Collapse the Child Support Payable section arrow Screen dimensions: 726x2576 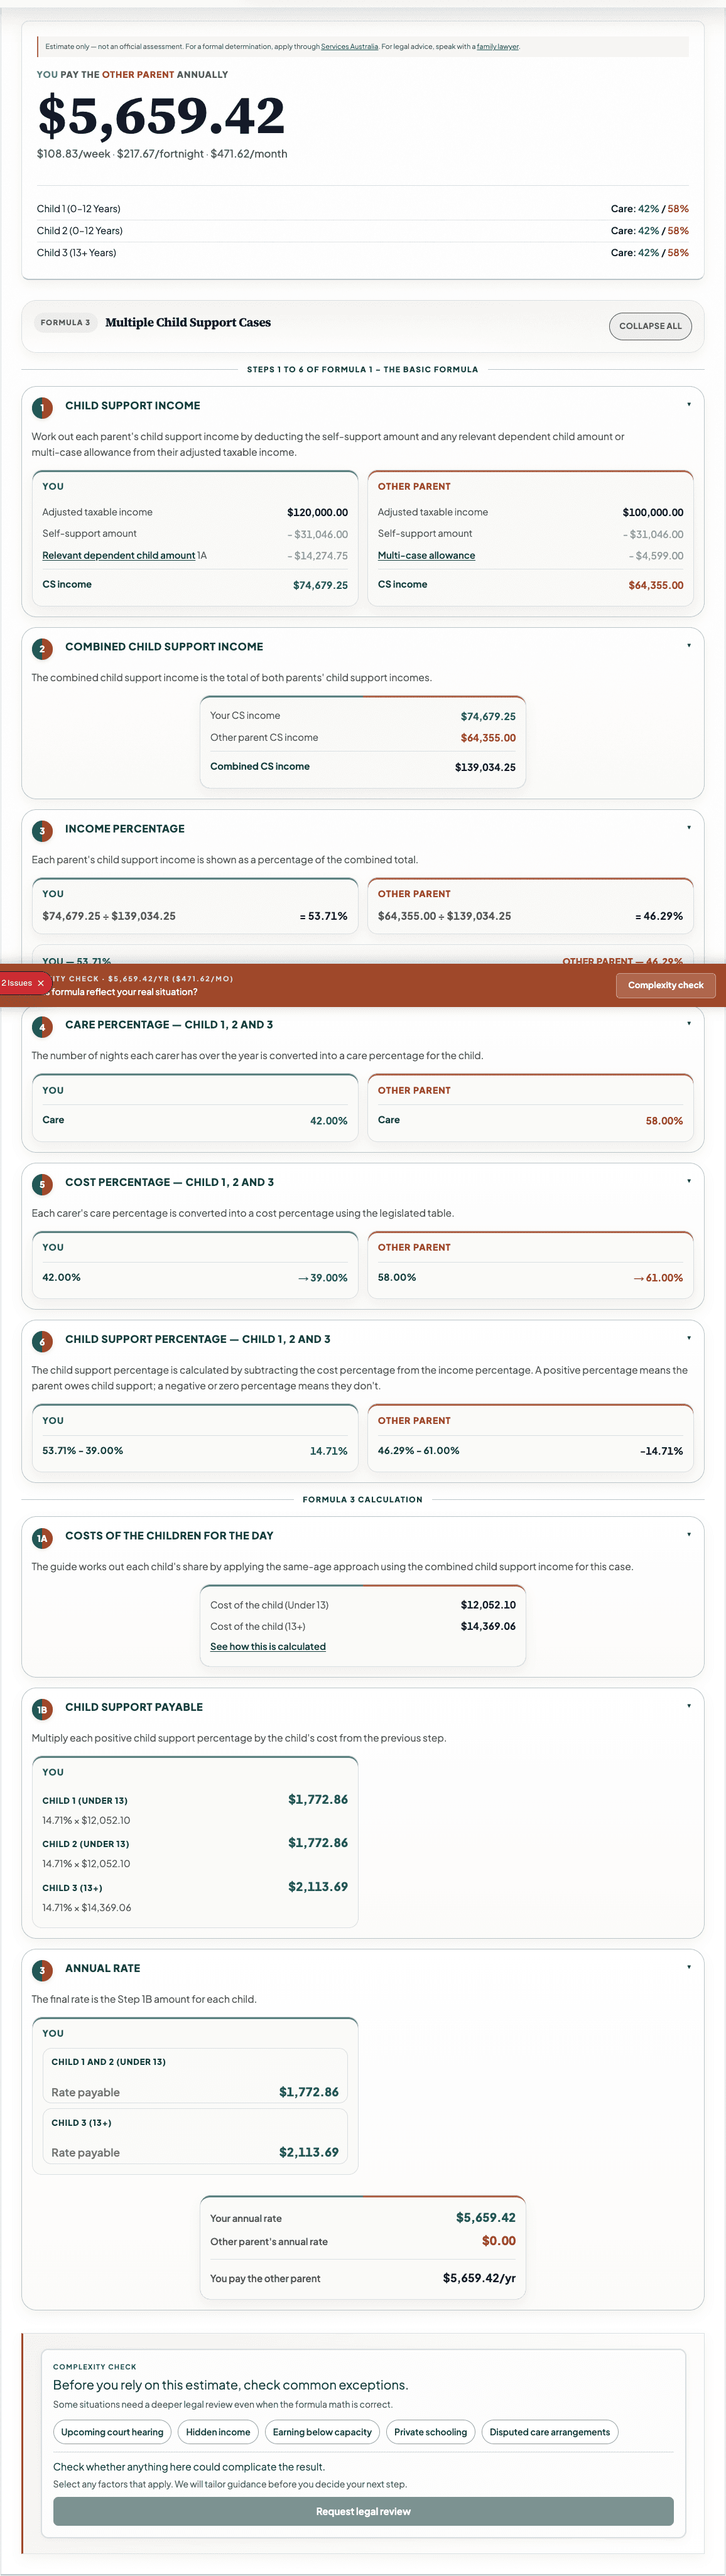click(688, 1705)
